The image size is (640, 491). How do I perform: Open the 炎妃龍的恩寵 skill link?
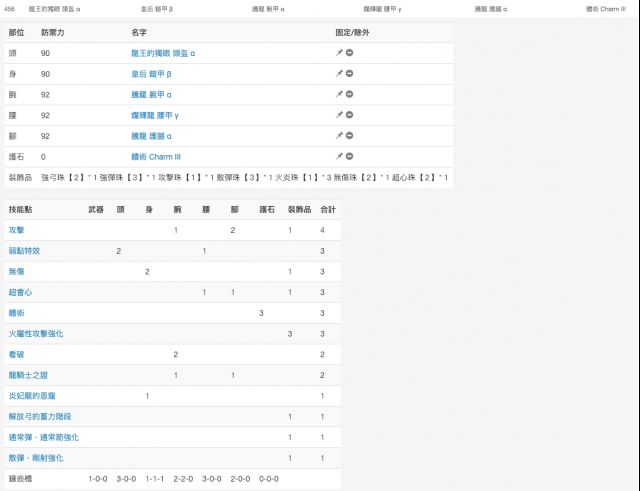point(32,396)
